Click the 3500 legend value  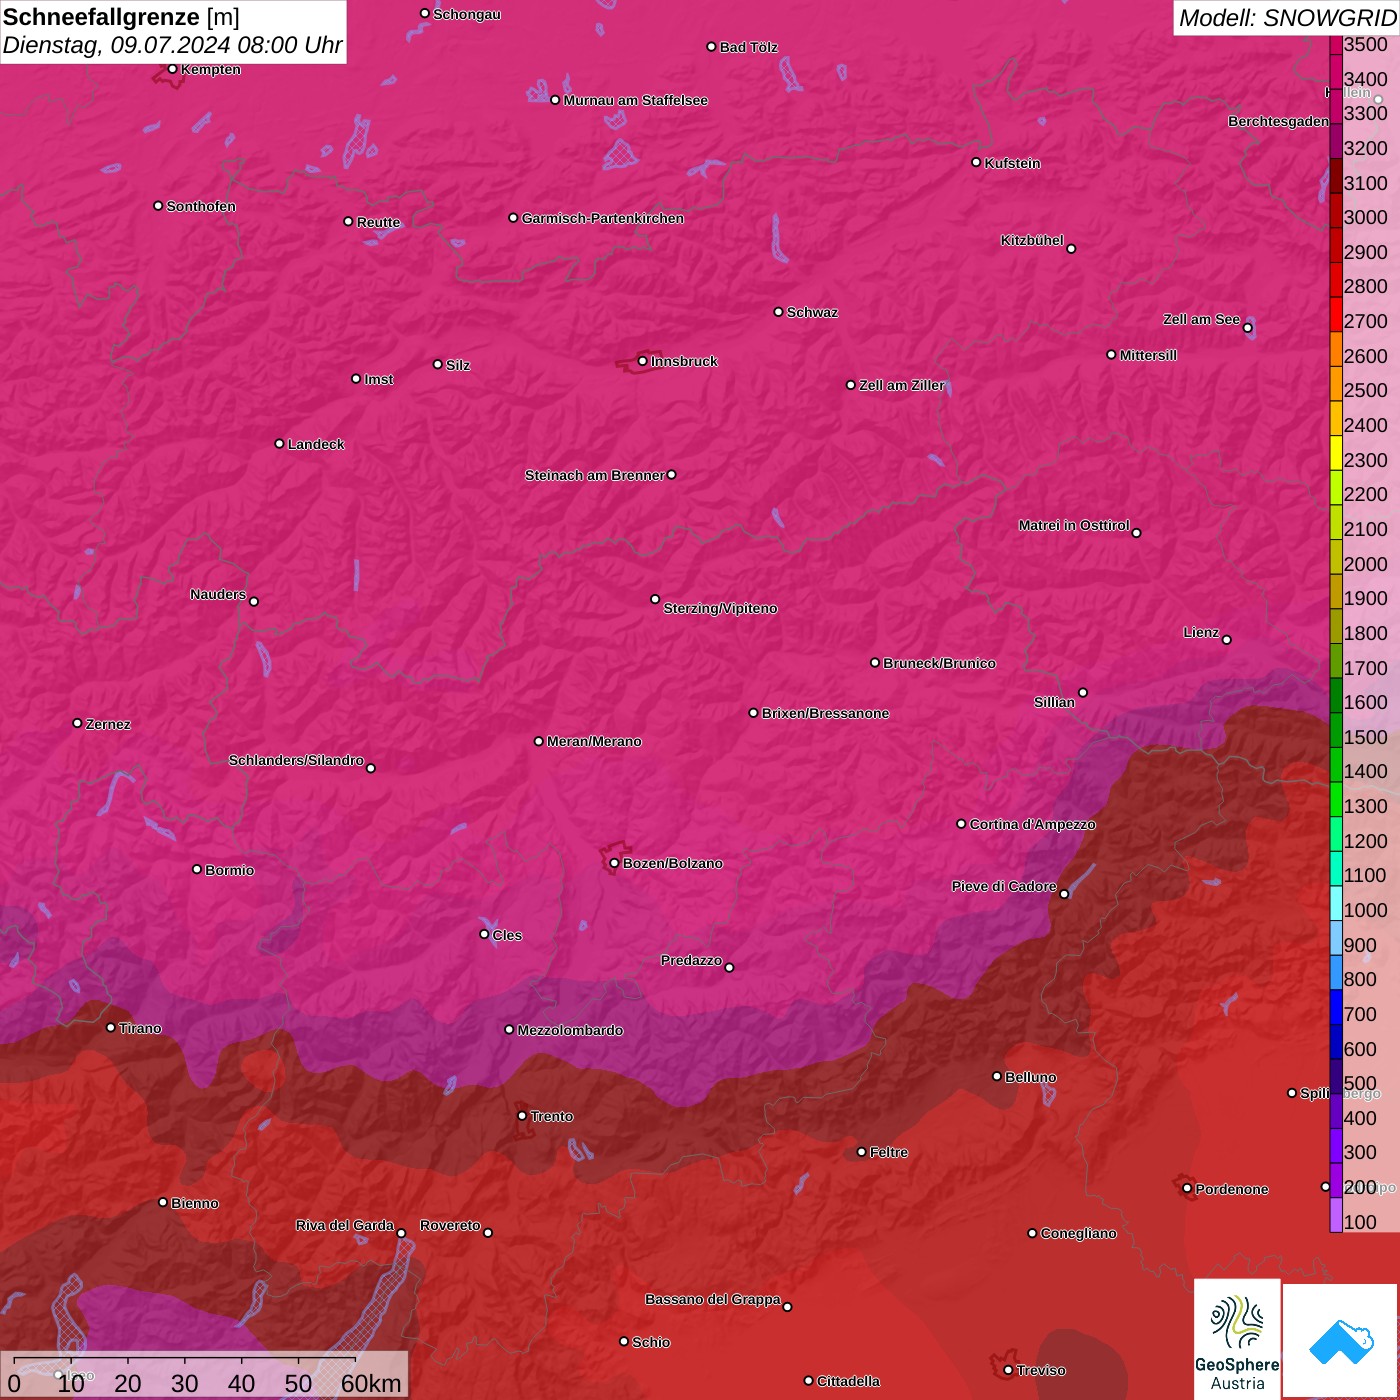pos(1366,45)
